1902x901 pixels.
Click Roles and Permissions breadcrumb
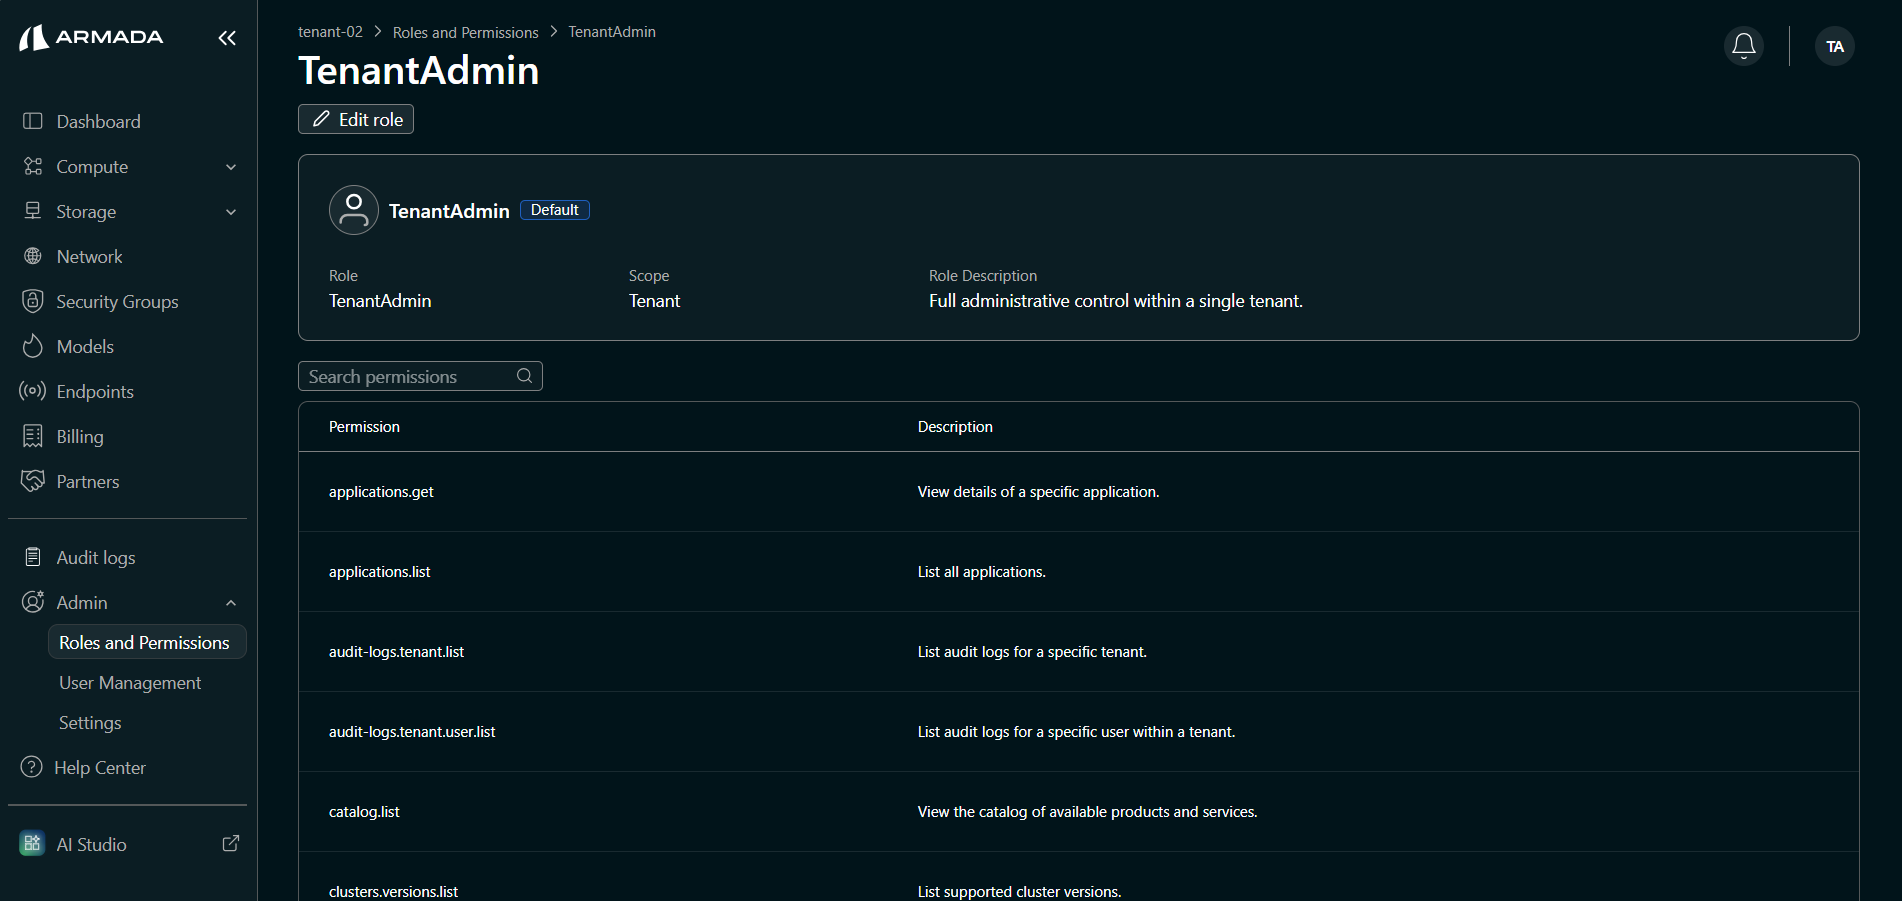[x=465, y=32]
